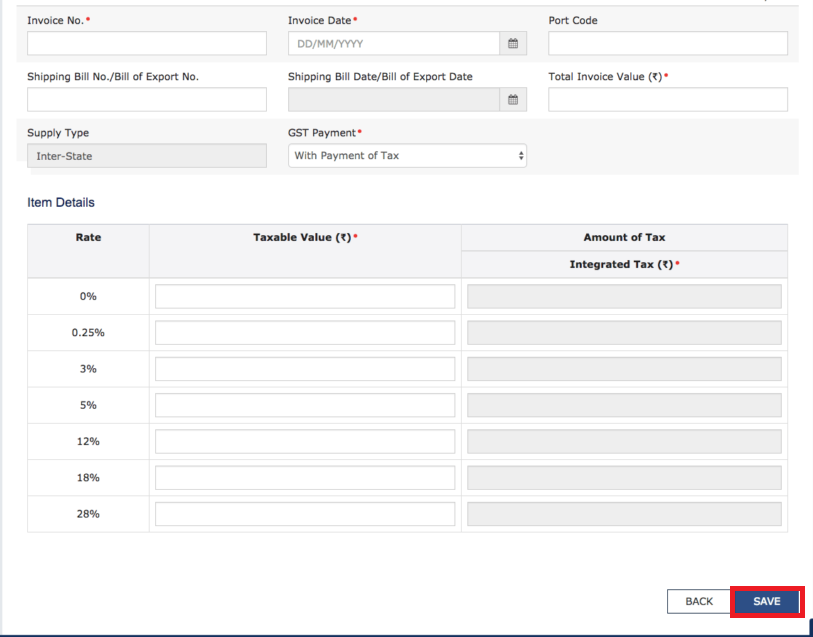Select Taxable Value field for 3% rate
The width and height of the screenshot is (813, 637).
[305, 369]
